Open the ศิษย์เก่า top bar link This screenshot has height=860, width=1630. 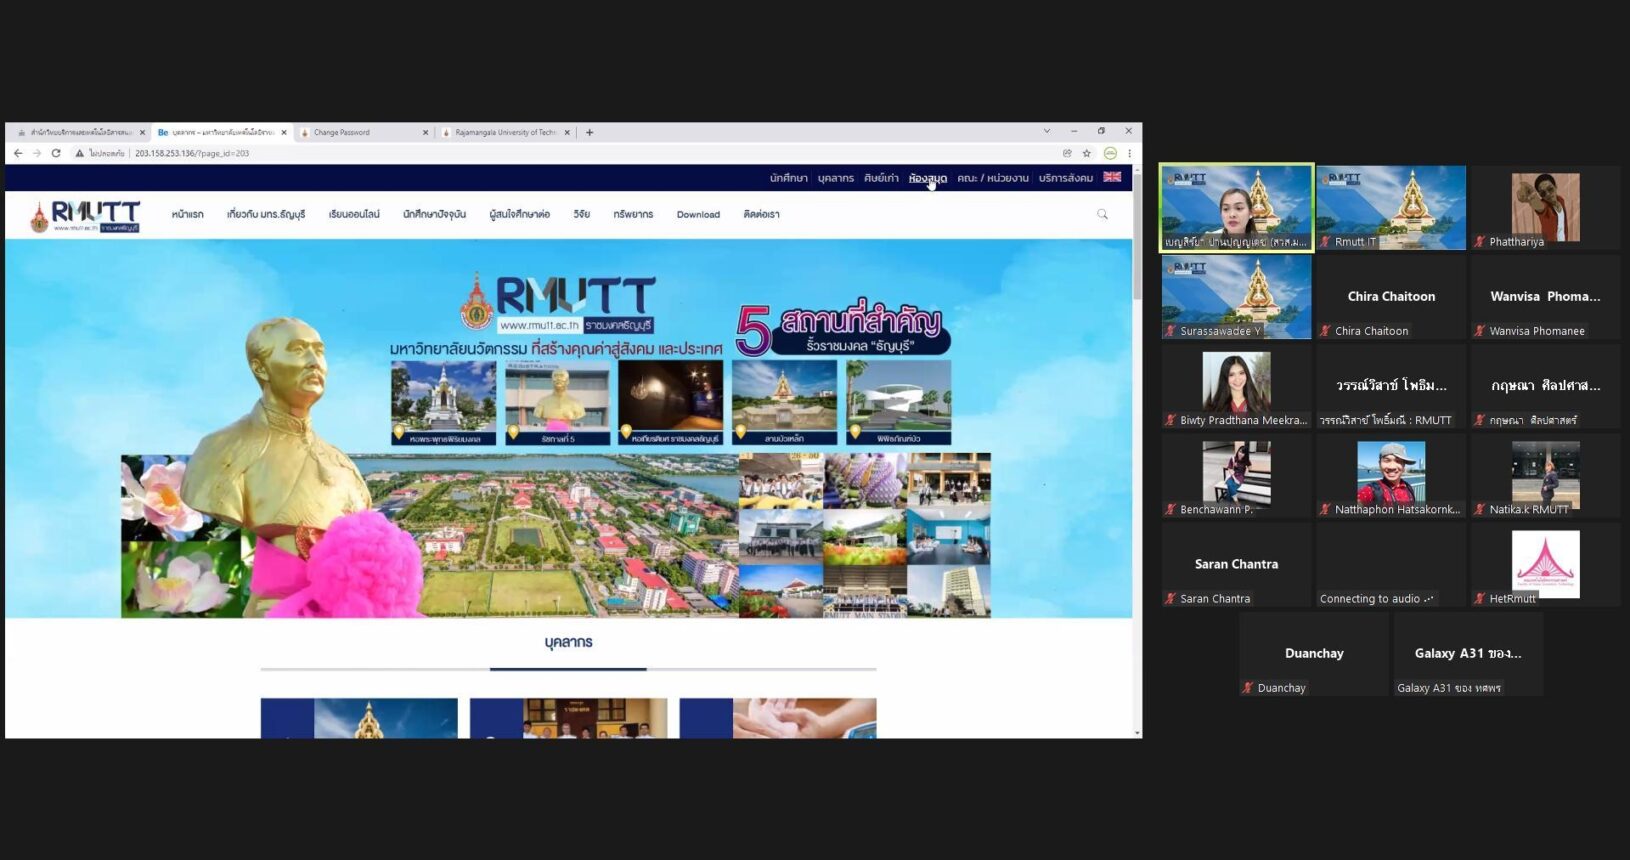click(881, 178)
